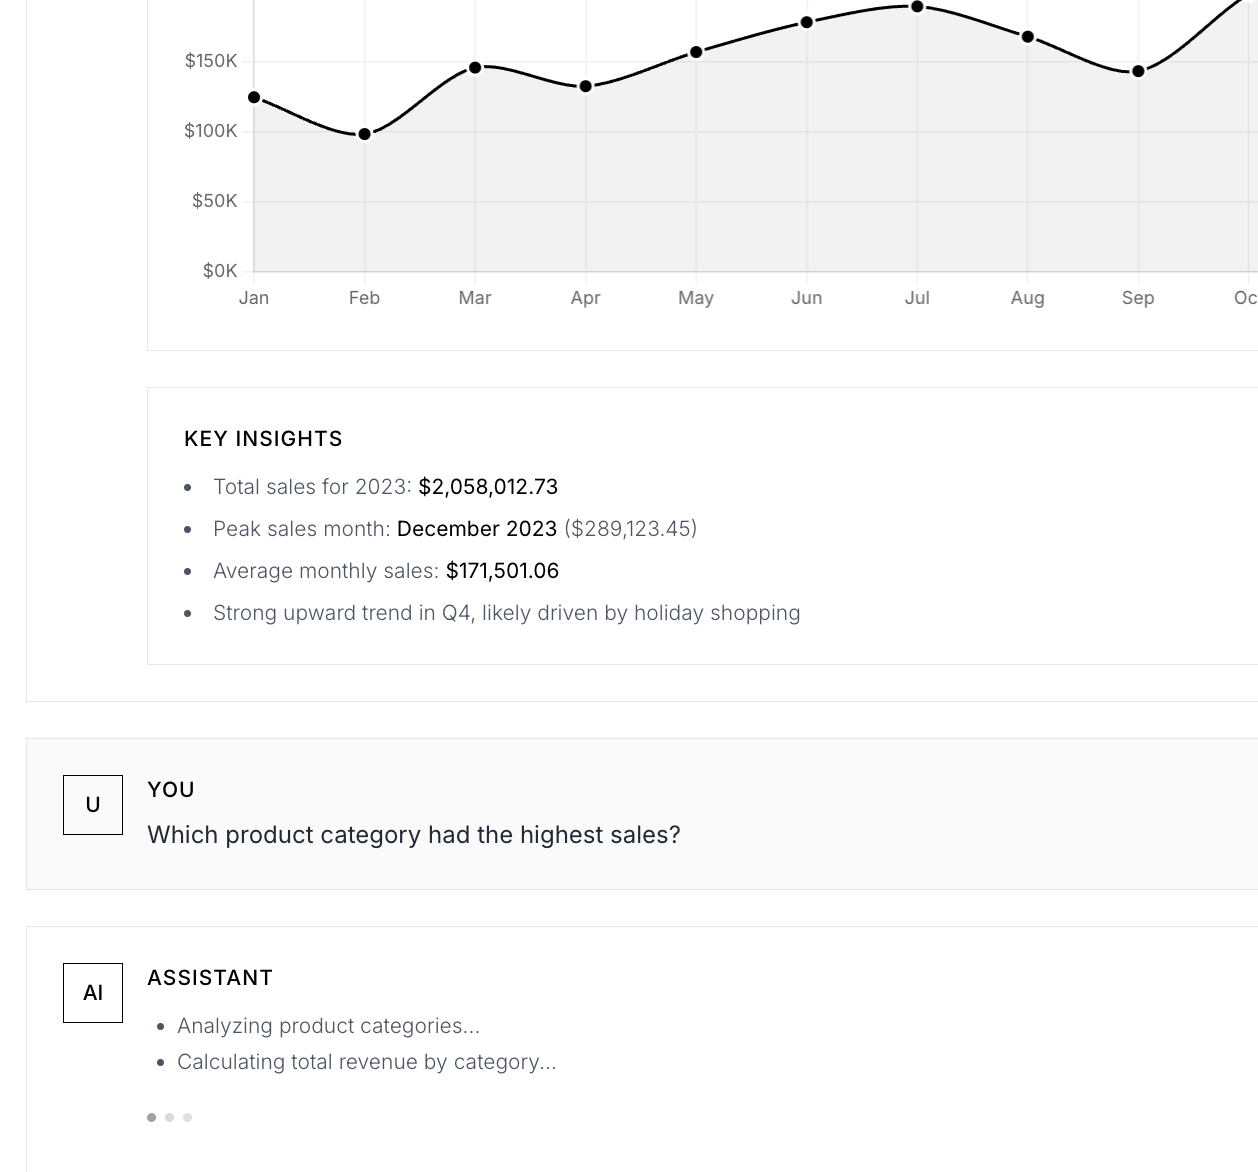Expand the Calculating total revenue item

click(367, 1062)
